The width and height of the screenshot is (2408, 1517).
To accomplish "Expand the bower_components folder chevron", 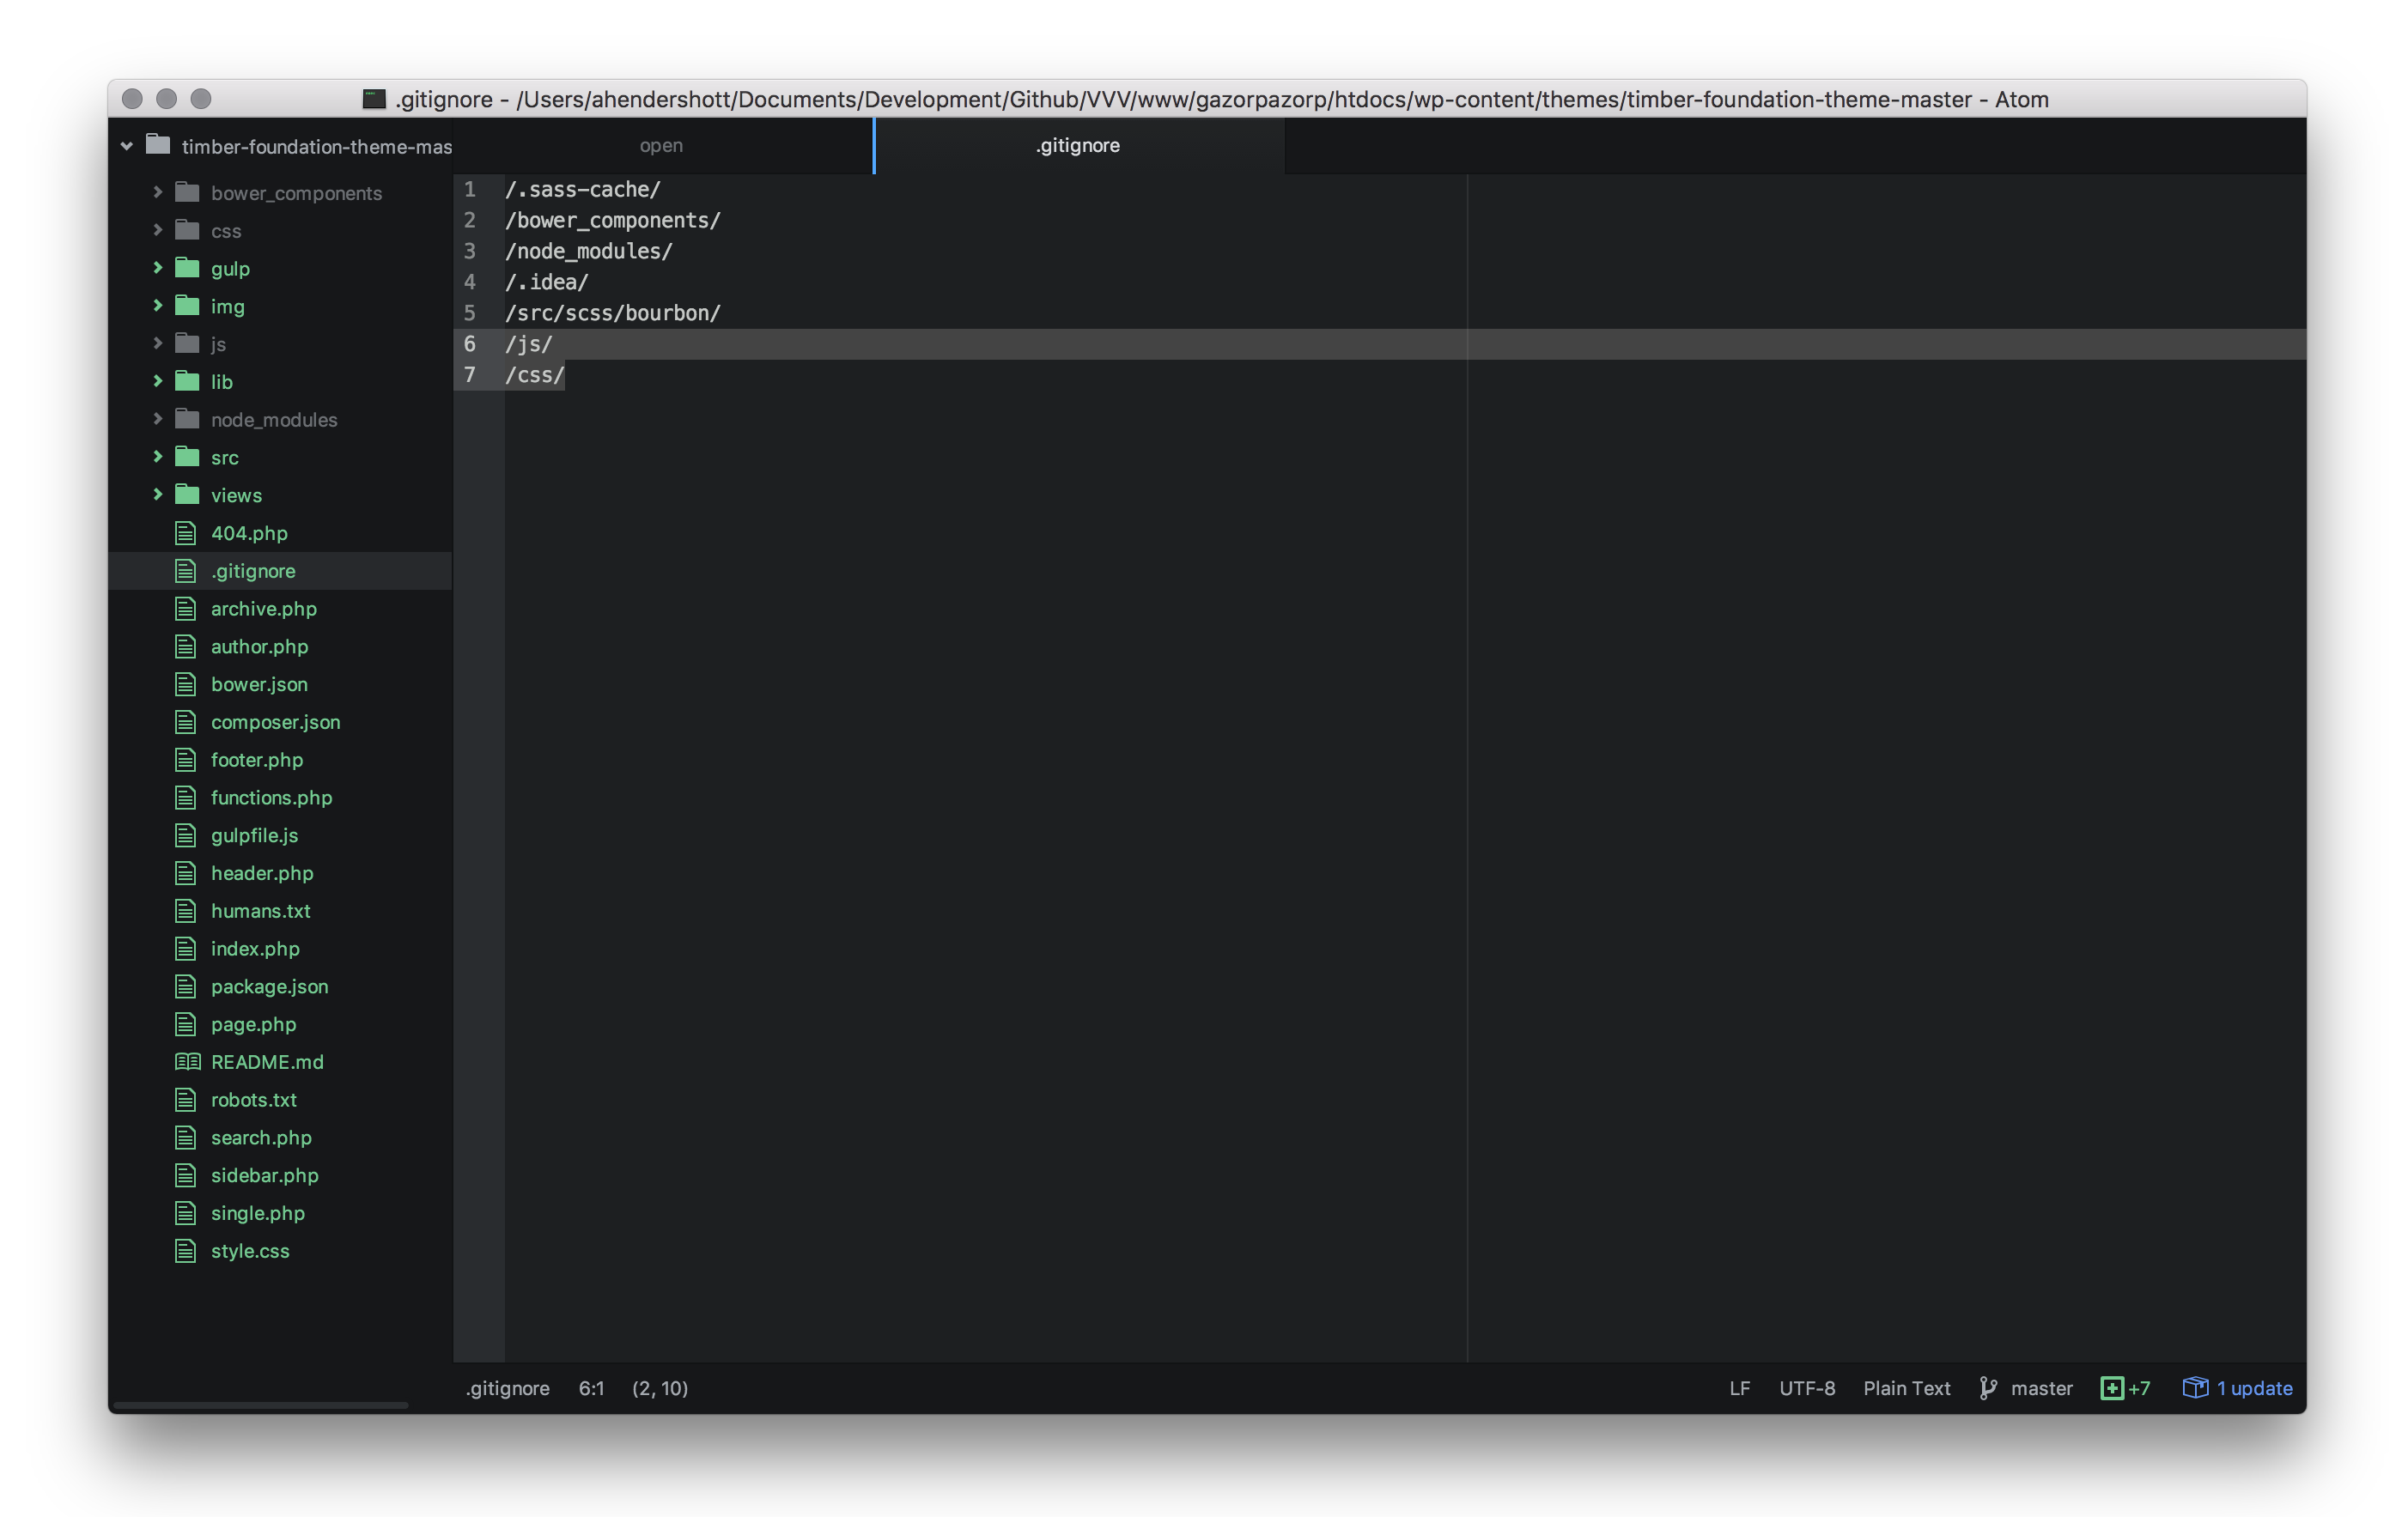I will click(157, 192).
